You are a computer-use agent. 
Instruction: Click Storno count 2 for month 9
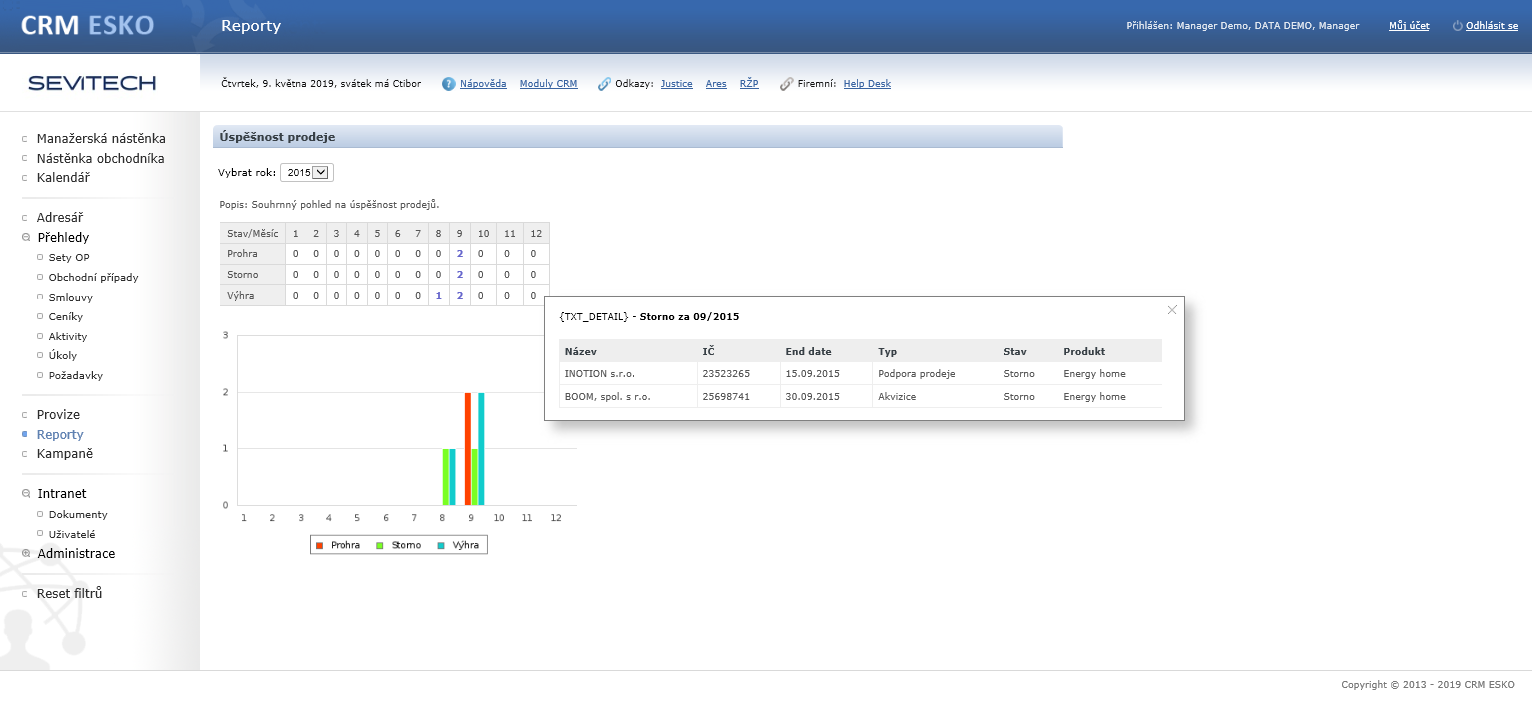click(x=460, y=275)
